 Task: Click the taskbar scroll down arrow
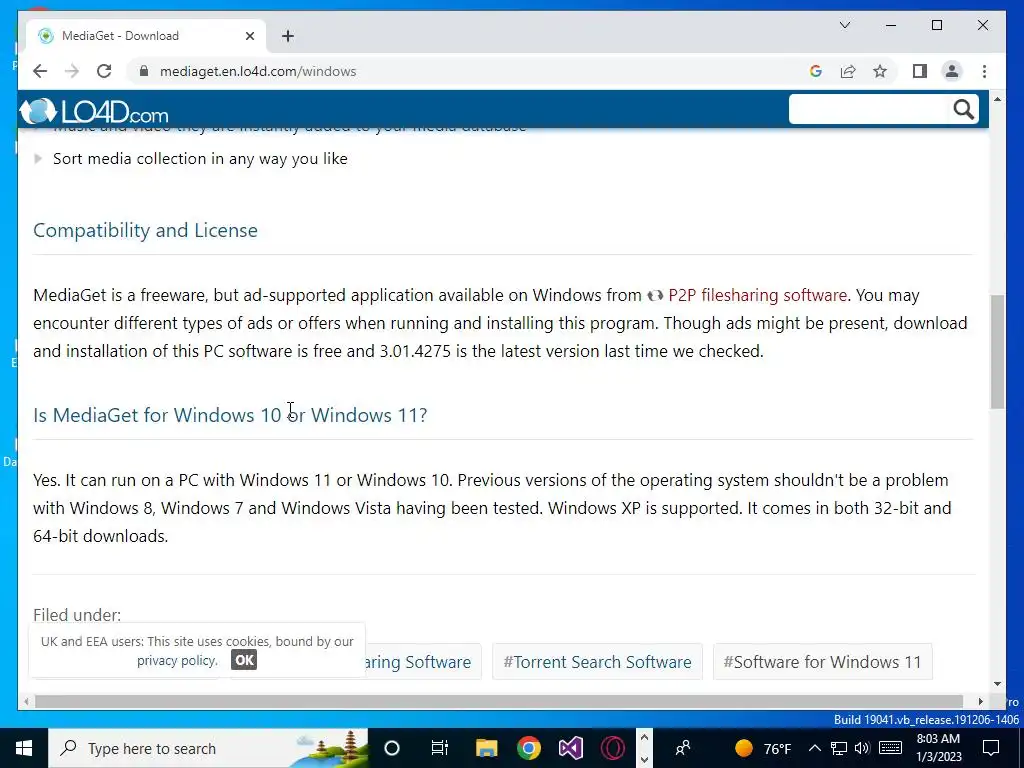[645, 759]
